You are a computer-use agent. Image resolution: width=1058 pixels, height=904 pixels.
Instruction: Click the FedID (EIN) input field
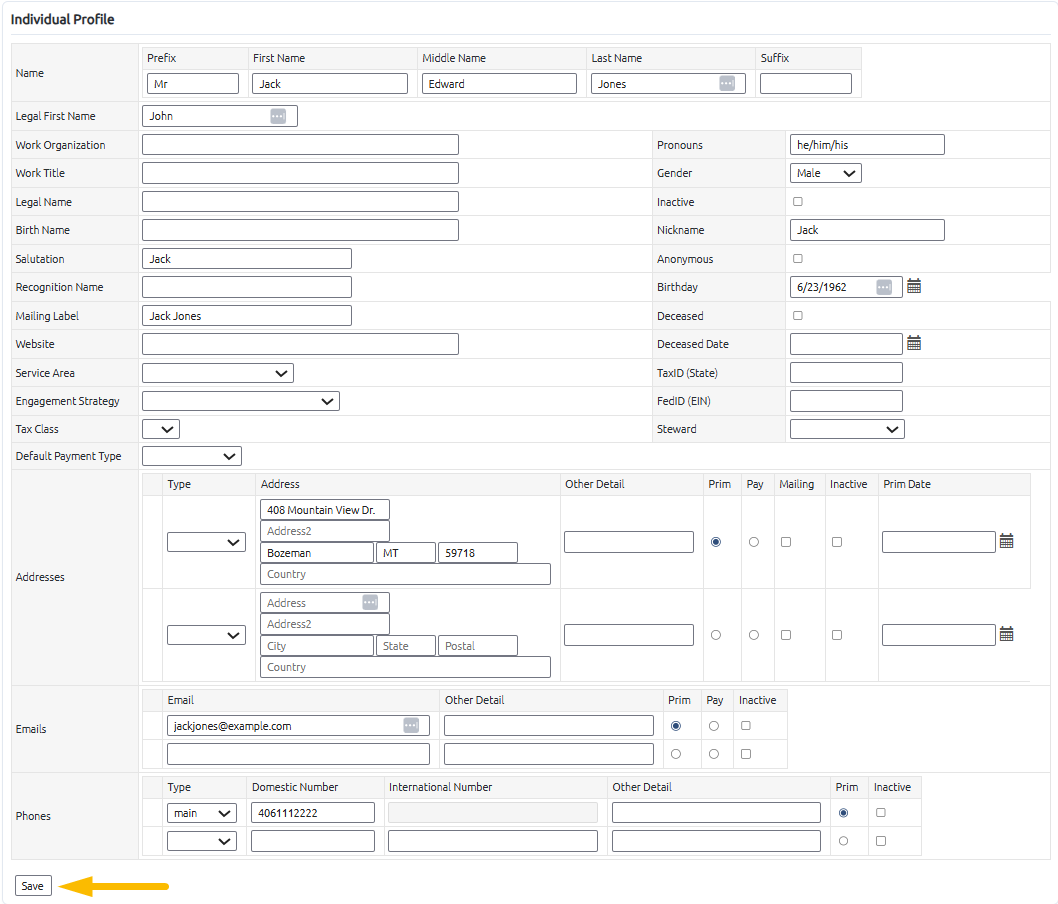pos(846,401)
